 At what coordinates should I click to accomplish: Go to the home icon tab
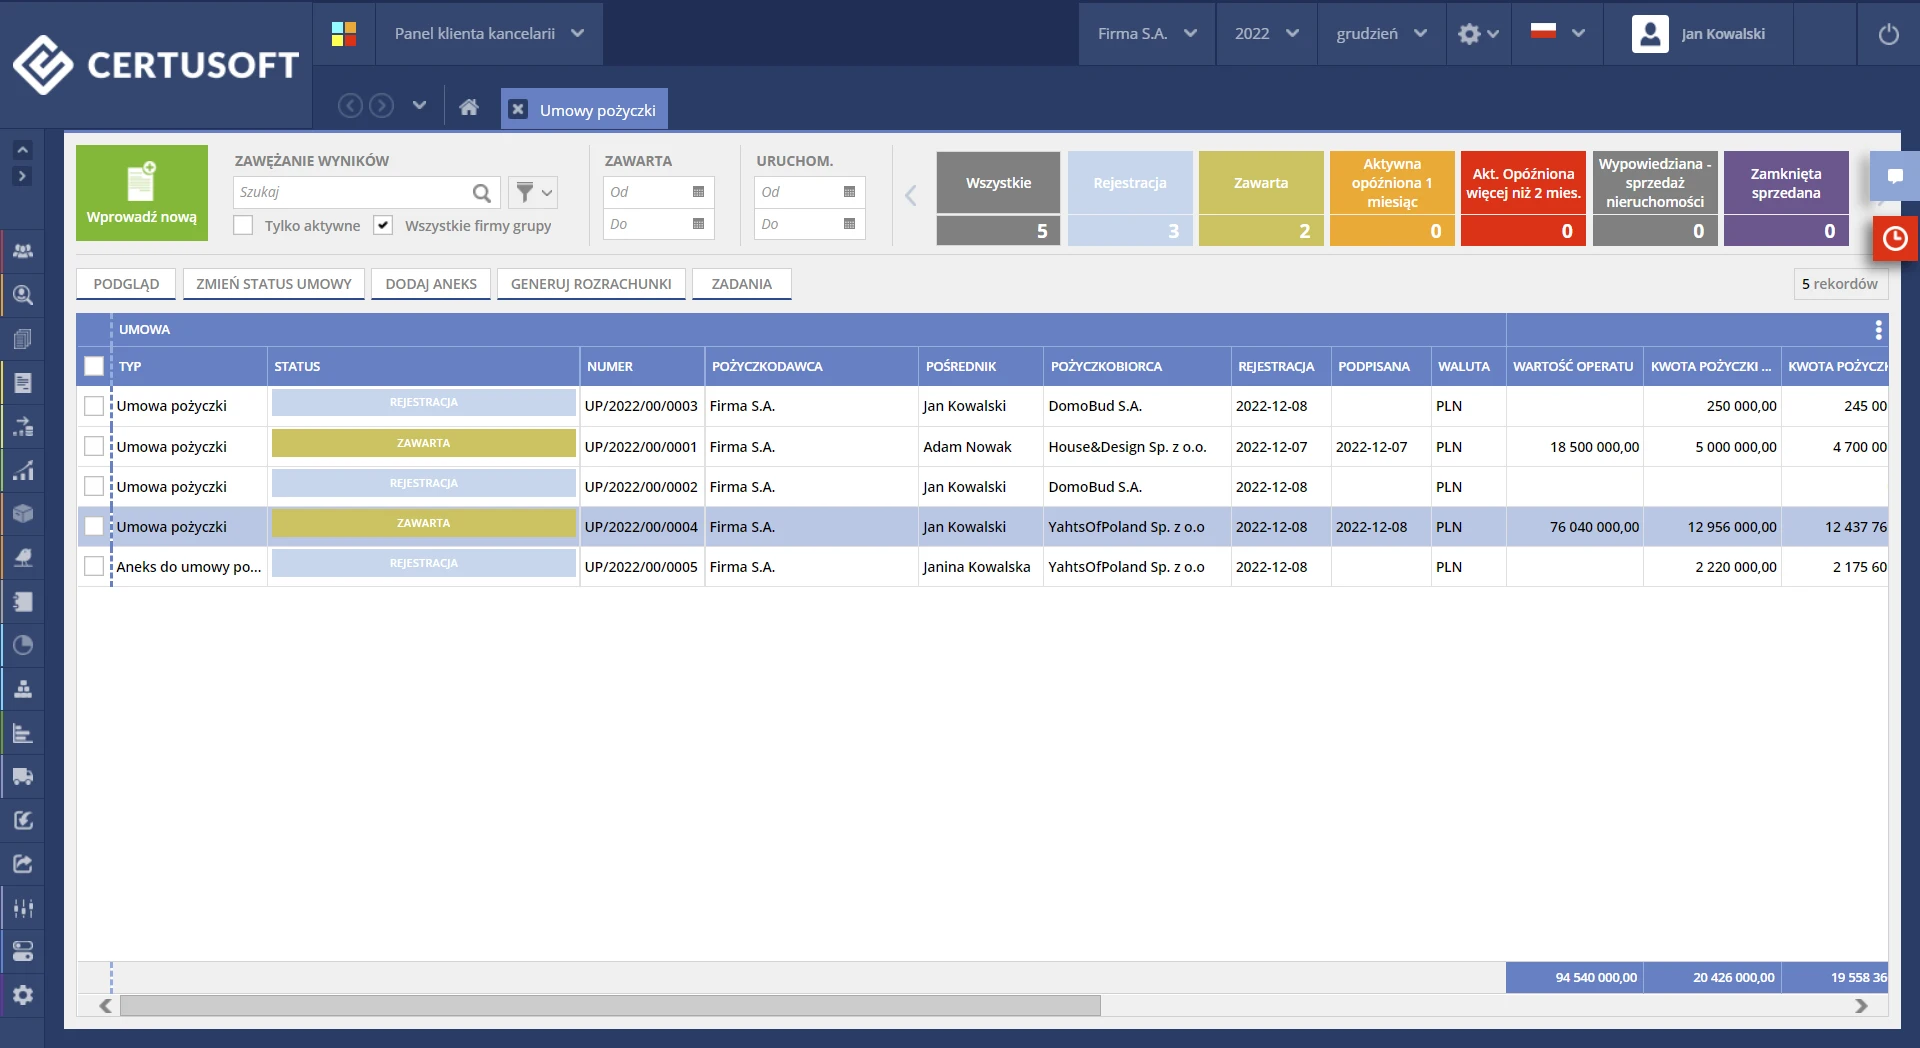[x=469, y=107]
